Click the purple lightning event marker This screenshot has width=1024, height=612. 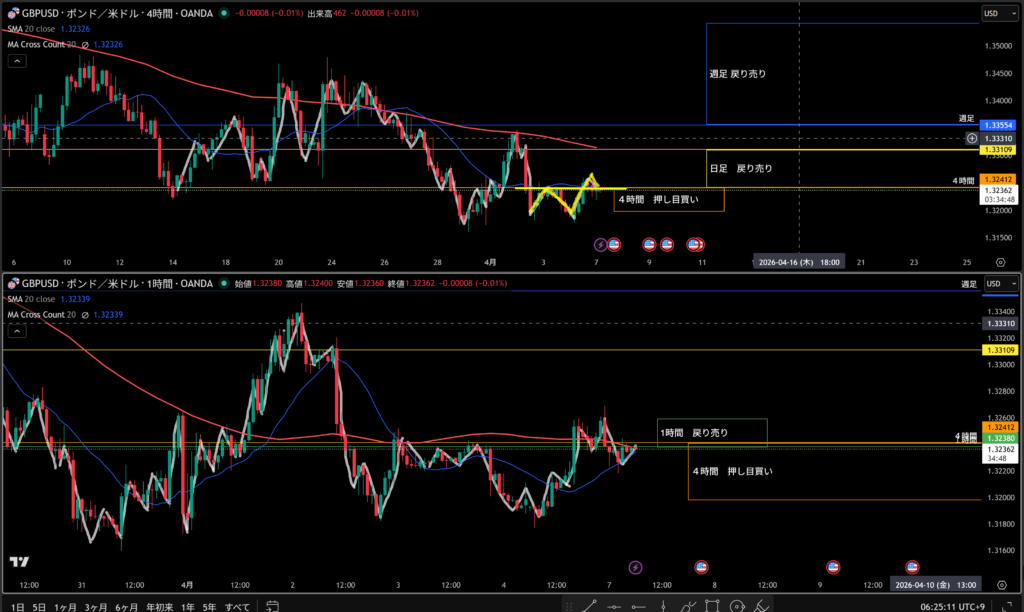tap(600, 243)
